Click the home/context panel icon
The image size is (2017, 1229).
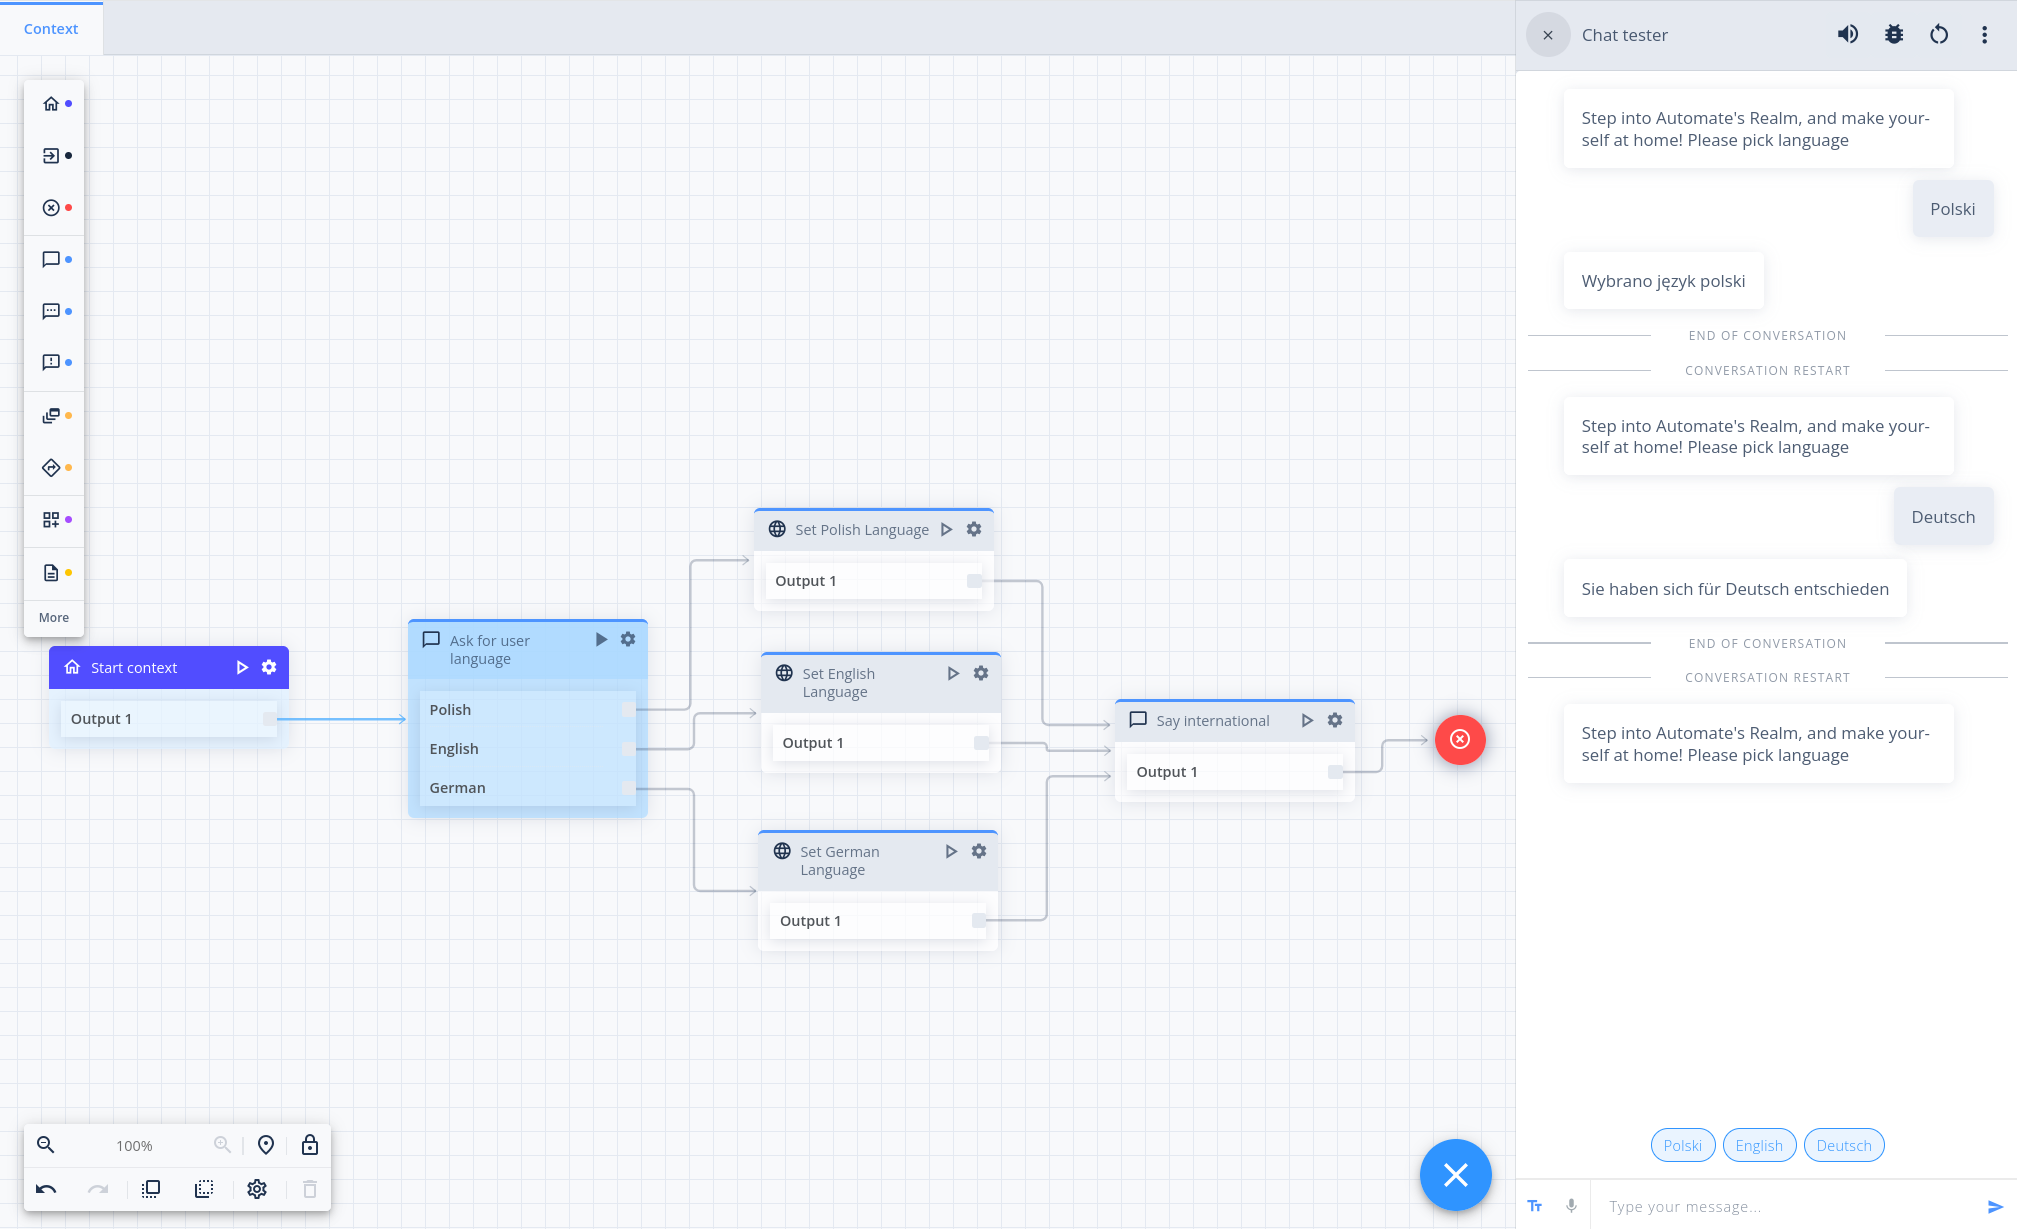pos(49,104)
